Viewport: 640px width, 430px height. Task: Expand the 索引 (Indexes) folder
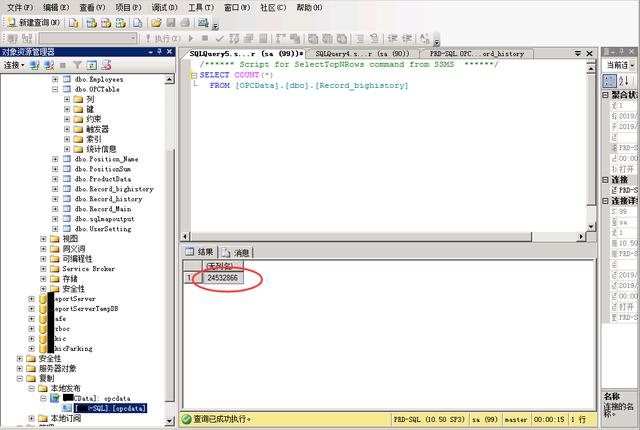pos(67,139)
